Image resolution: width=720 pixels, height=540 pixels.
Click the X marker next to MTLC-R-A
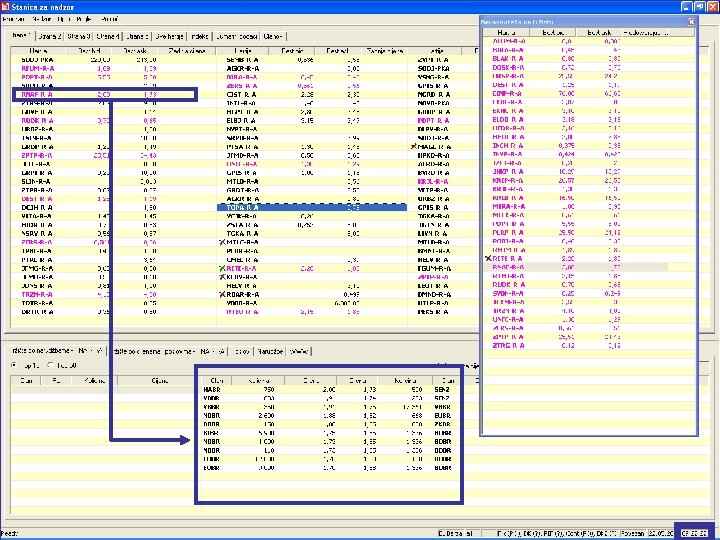[222, 242]
